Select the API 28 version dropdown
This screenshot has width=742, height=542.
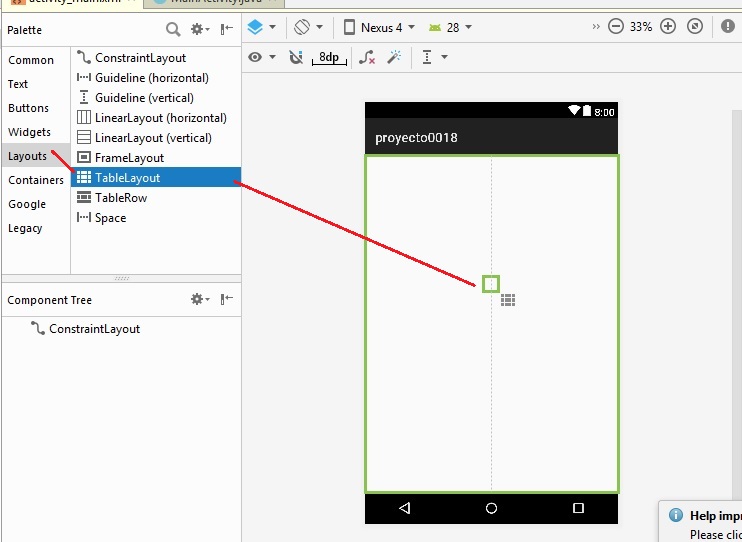pyautogui.click(x=450, y=27)
